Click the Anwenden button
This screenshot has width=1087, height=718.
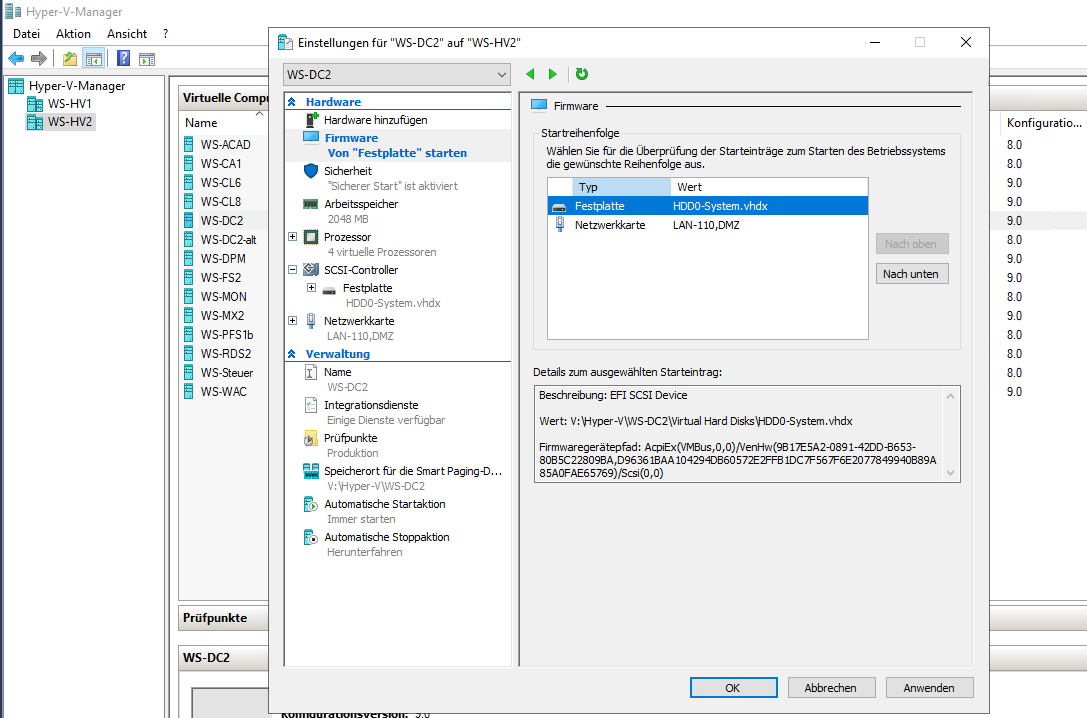tap(929, 688)
